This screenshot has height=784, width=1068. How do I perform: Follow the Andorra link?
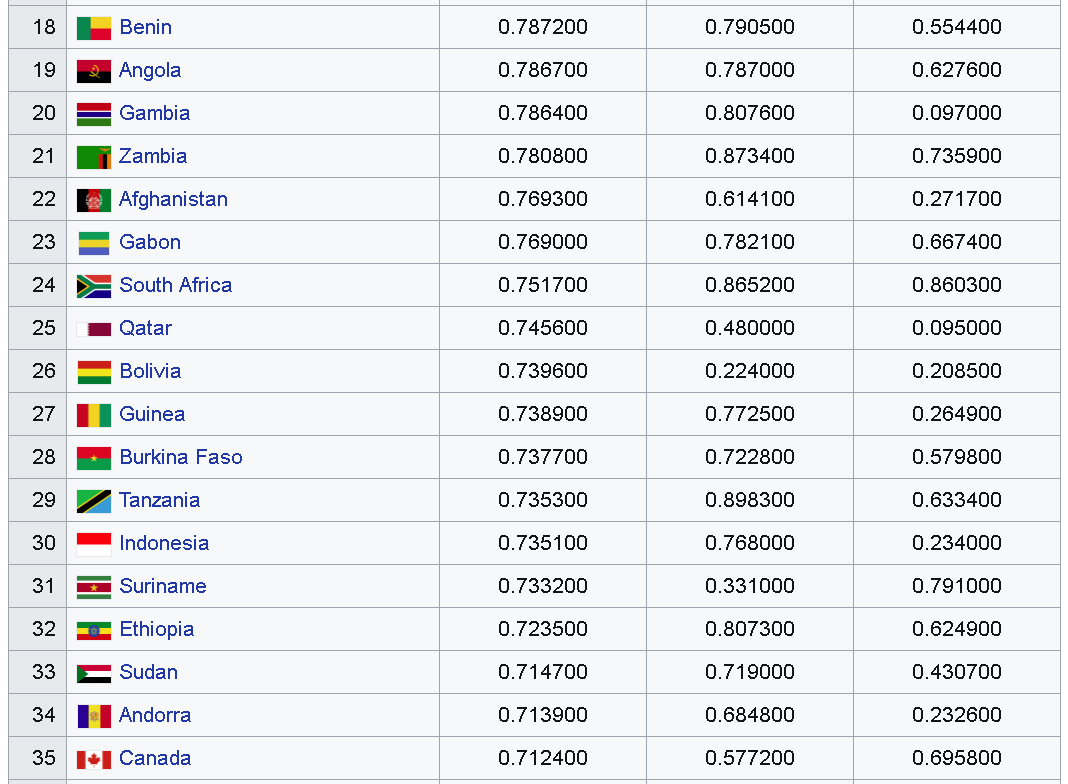click(155, 715)
